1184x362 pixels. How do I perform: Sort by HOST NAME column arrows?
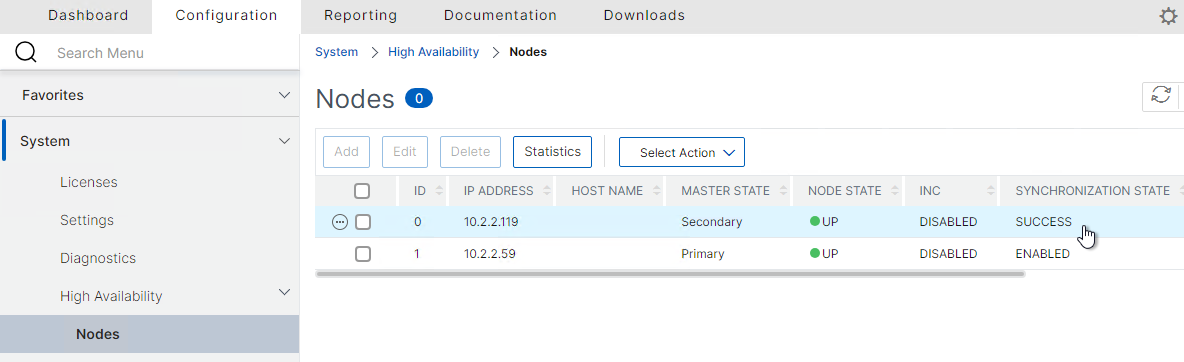(x=656, y=191)
